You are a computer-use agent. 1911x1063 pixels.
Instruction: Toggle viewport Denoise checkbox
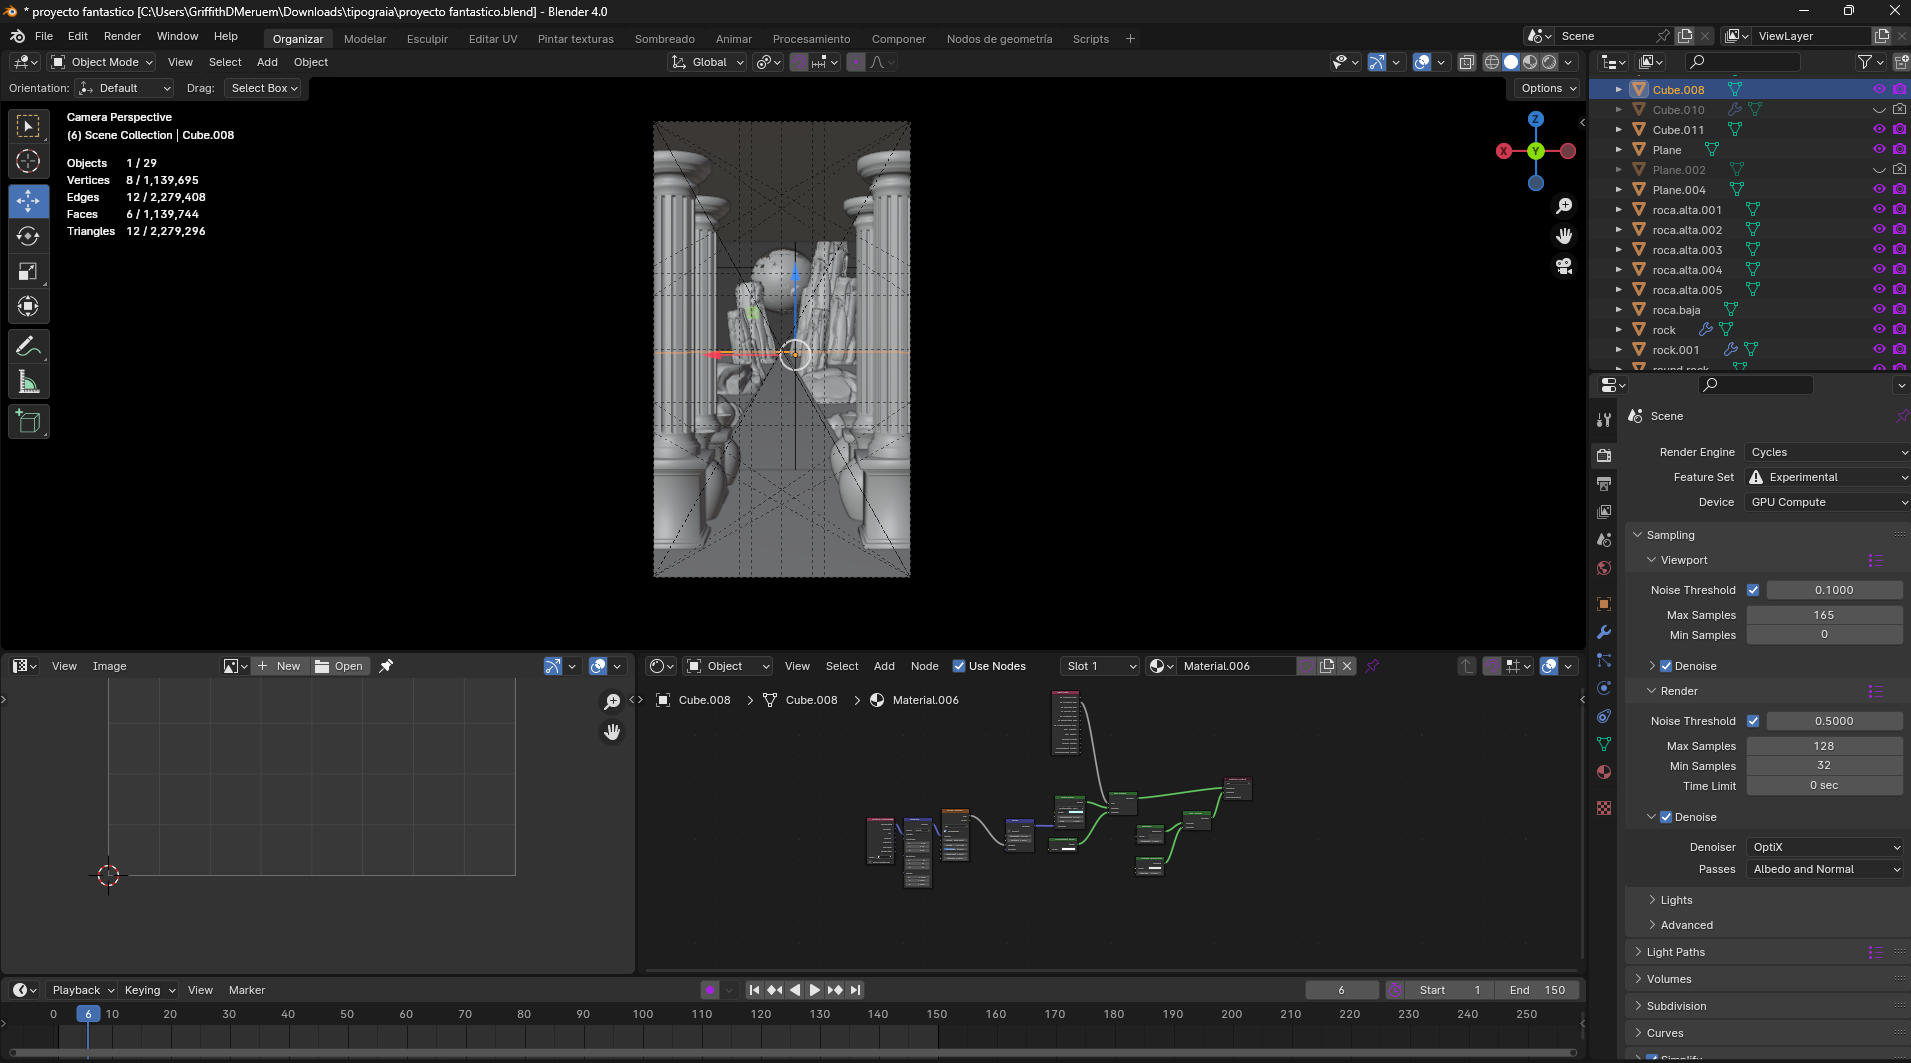1666,666
